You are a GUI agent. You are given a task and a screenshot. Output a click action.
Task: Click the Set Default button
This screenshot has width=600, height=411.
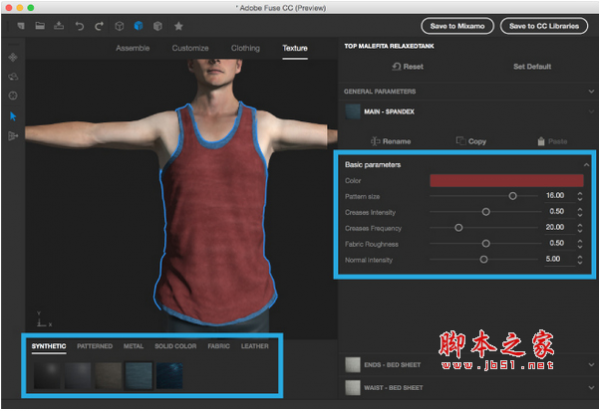532,67
